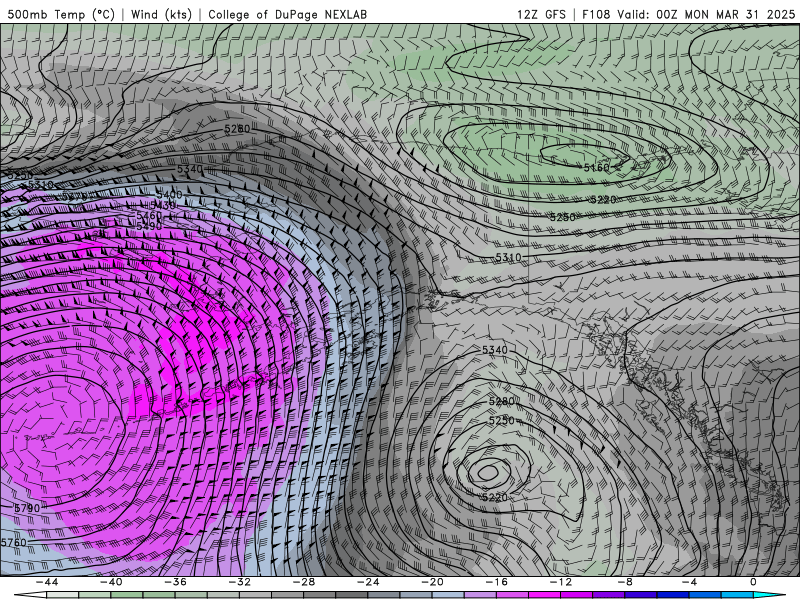Viewport: 800px width, 600px height.
Task: Click the -40 colorbar tick label
Action: 111,582
